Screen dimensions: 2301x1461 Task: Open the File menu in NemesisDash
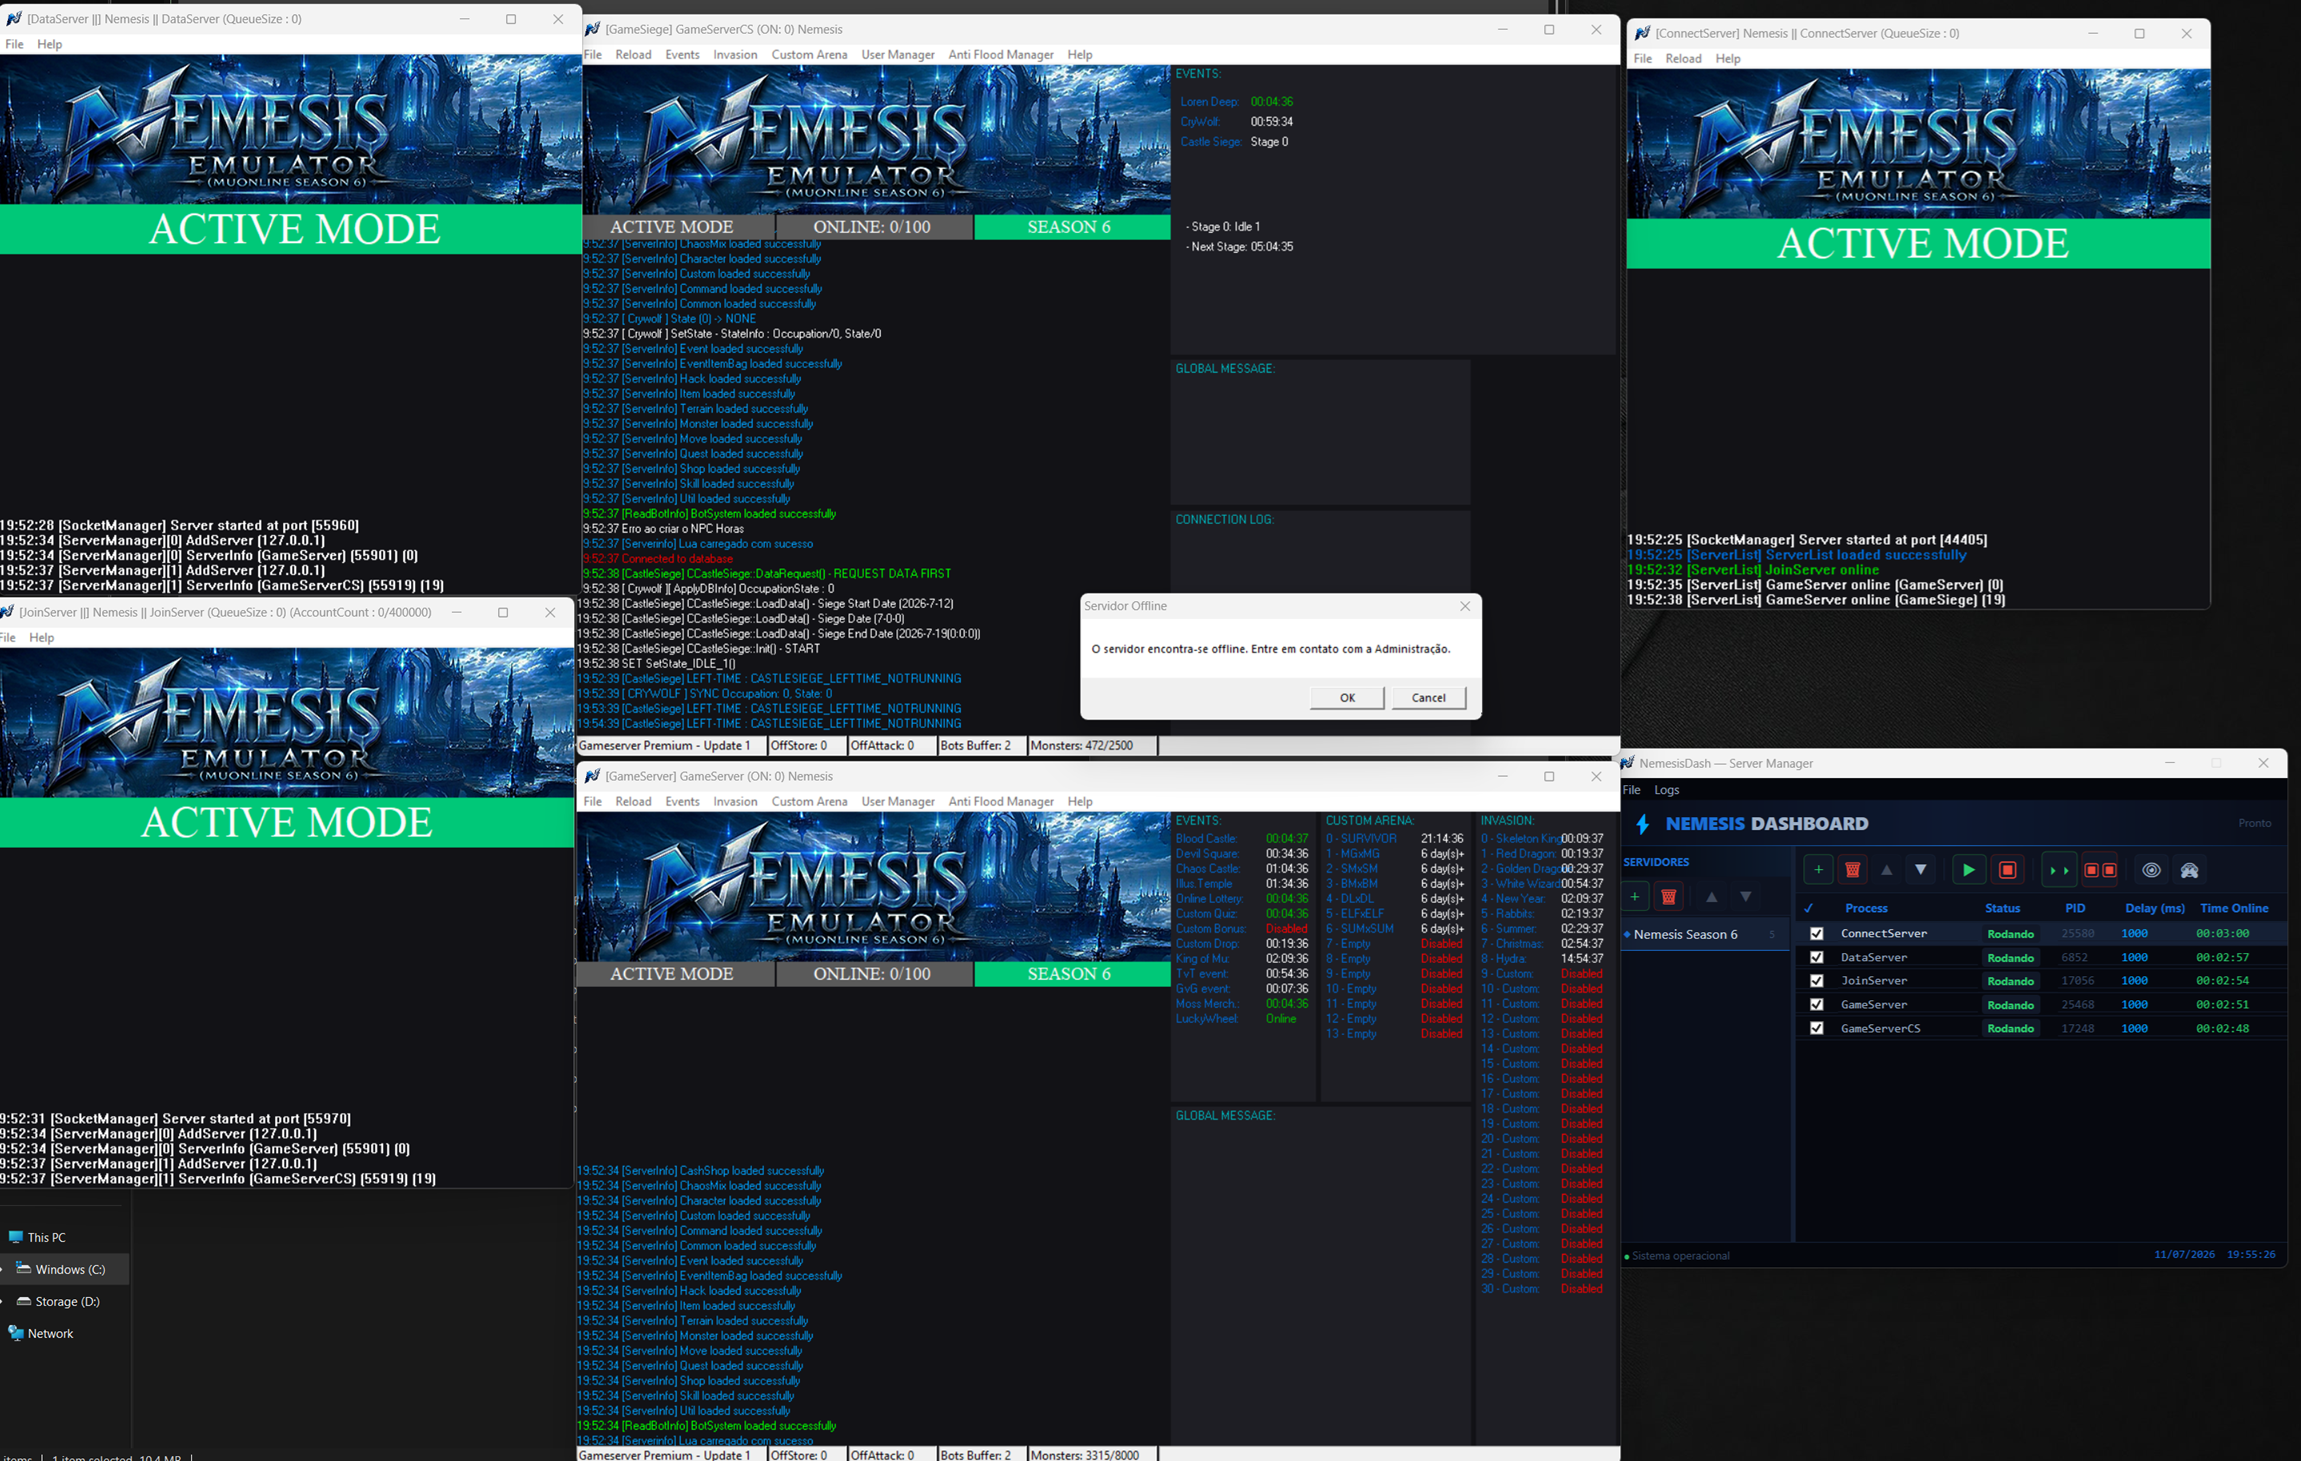(1631, 790)
